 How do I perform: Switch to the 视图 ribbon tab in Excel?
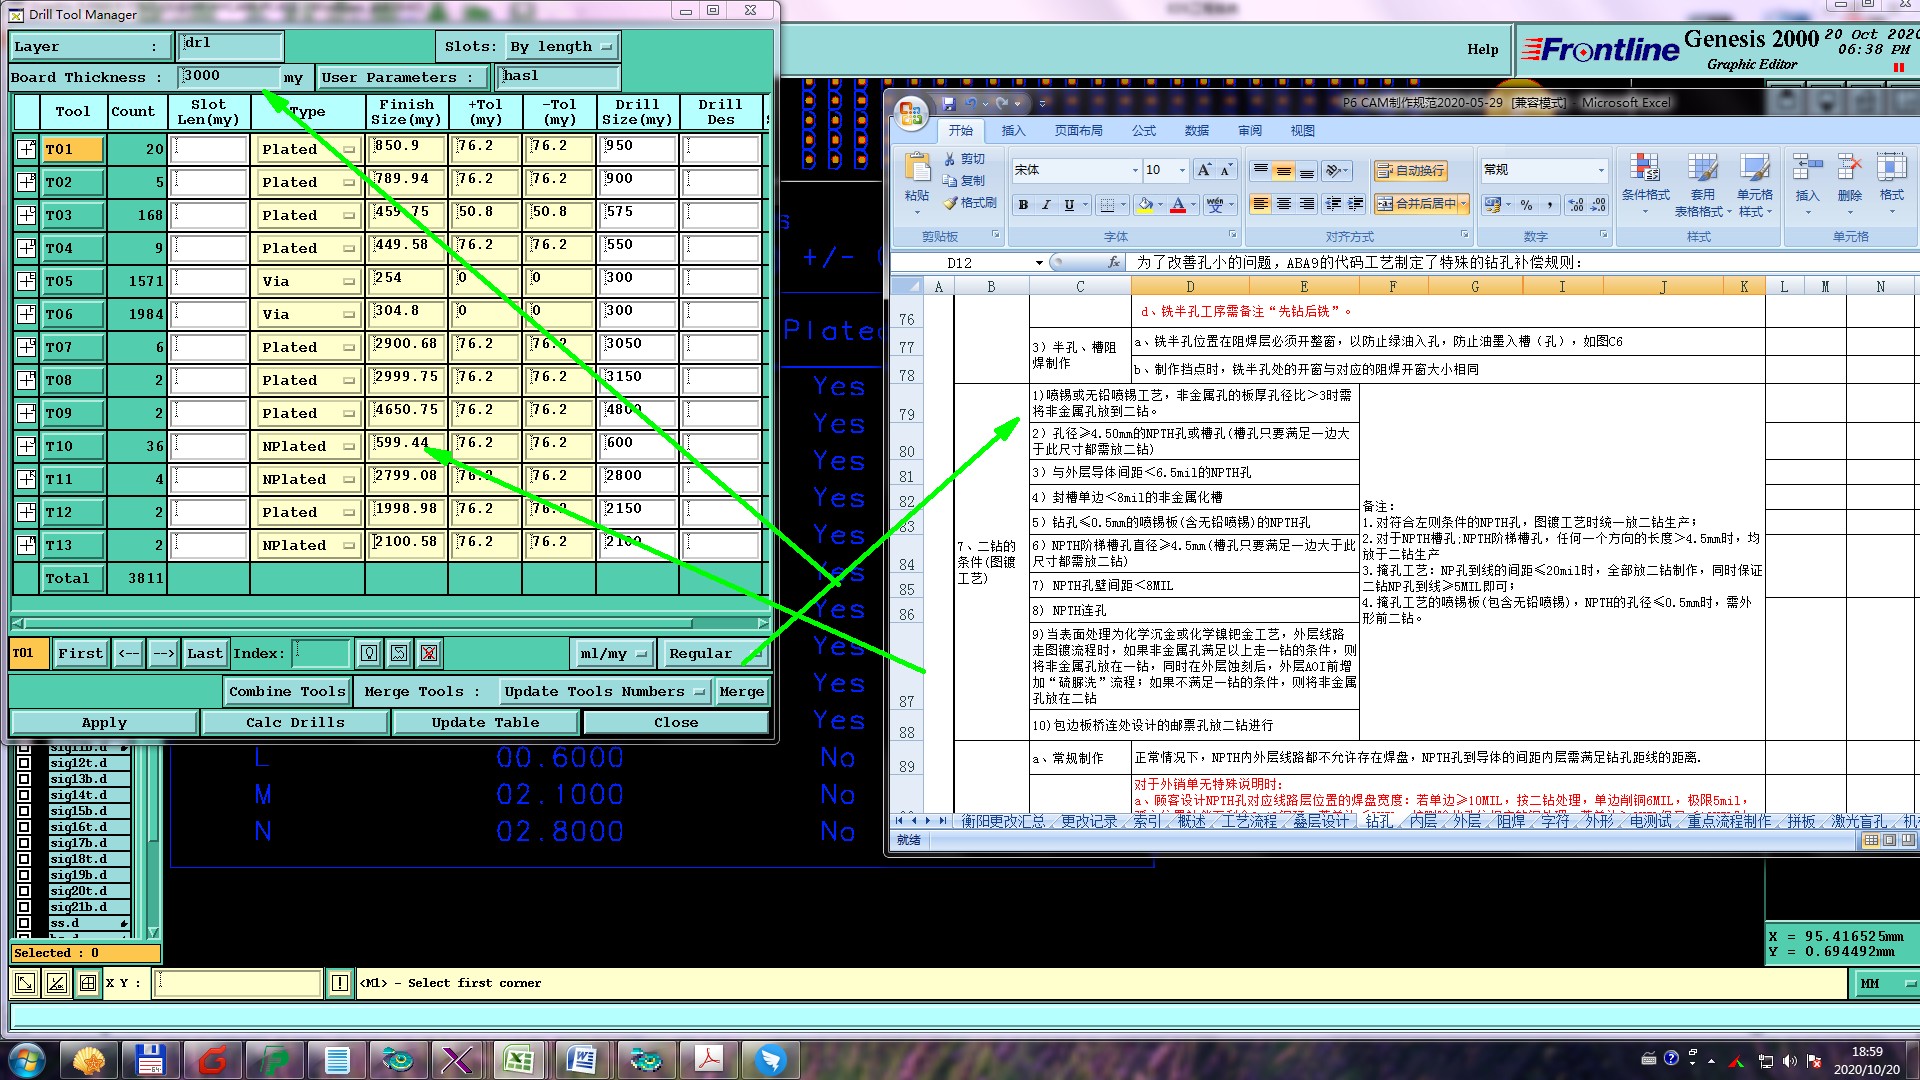1302,131
